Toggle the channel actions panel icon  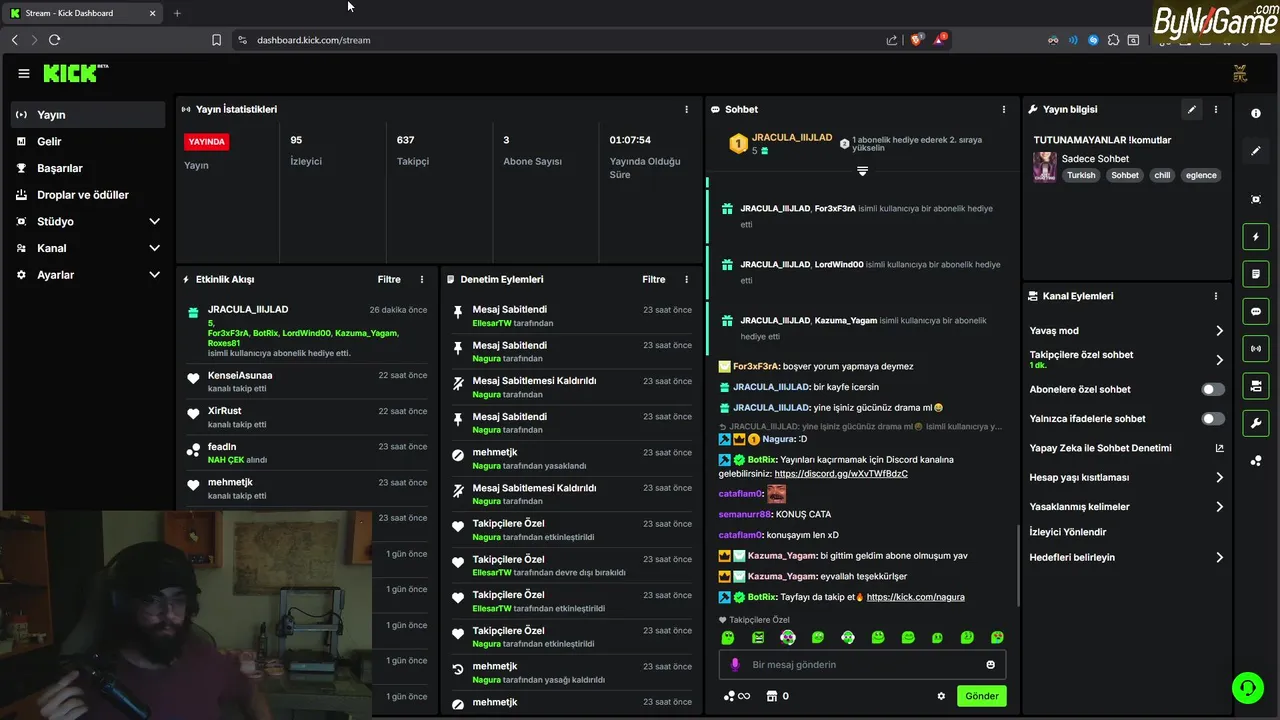click(1256, 386)
